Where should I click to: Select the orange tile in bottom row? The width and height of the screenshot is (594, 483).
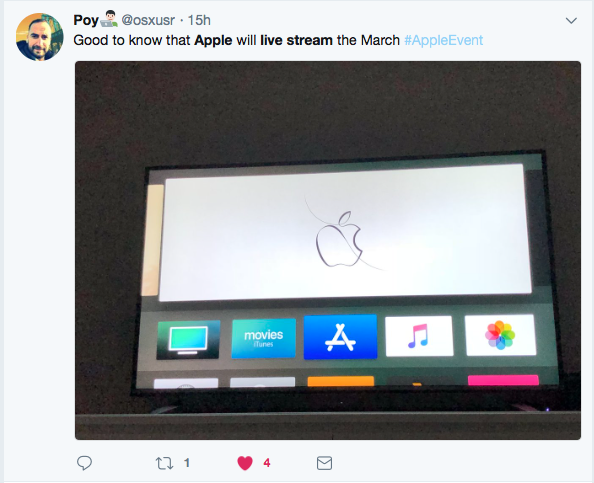[341, 381]
